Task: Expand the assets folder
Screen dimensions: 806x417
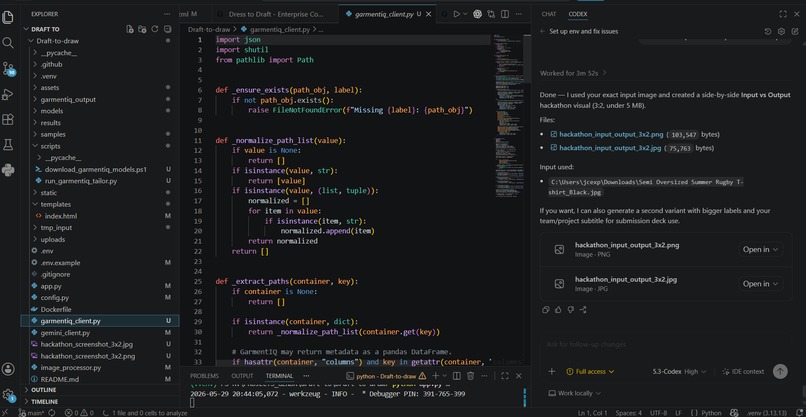Action: click(x=50, y=87)
